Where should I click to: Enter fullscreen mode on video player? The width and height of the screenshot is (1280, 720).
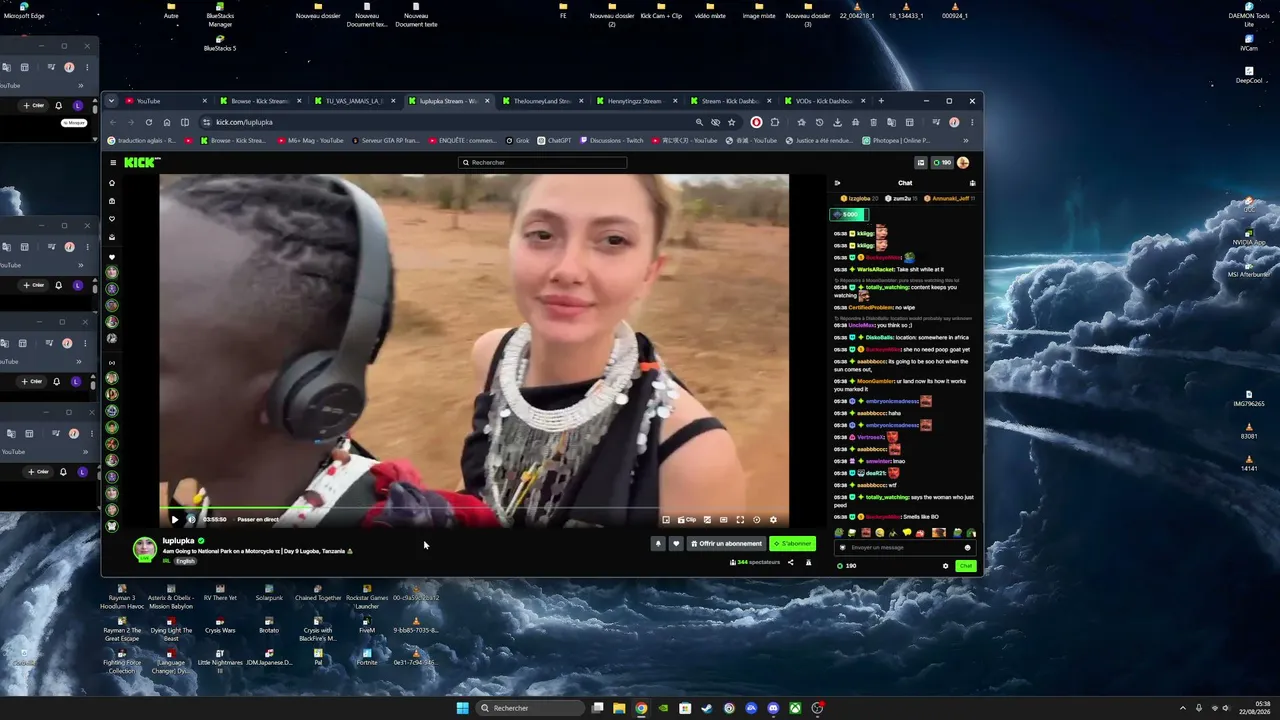(x=740, y=520)
